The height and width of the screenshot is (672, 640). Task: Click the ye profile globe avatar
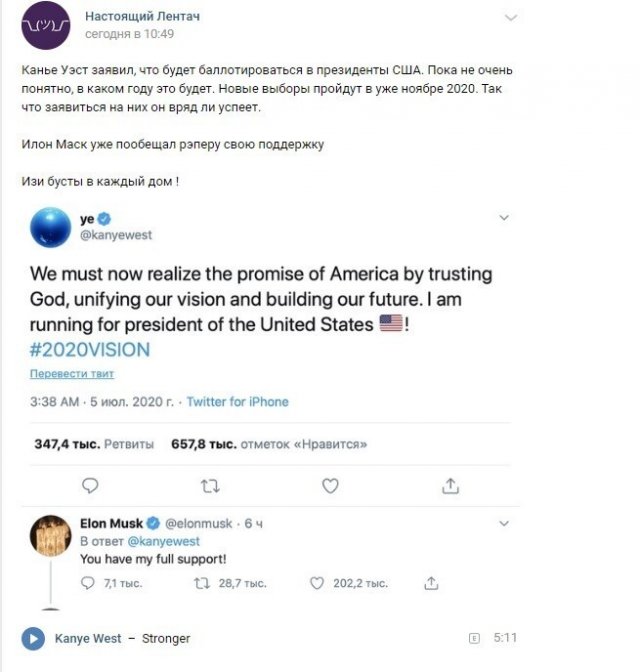point(50,226)
